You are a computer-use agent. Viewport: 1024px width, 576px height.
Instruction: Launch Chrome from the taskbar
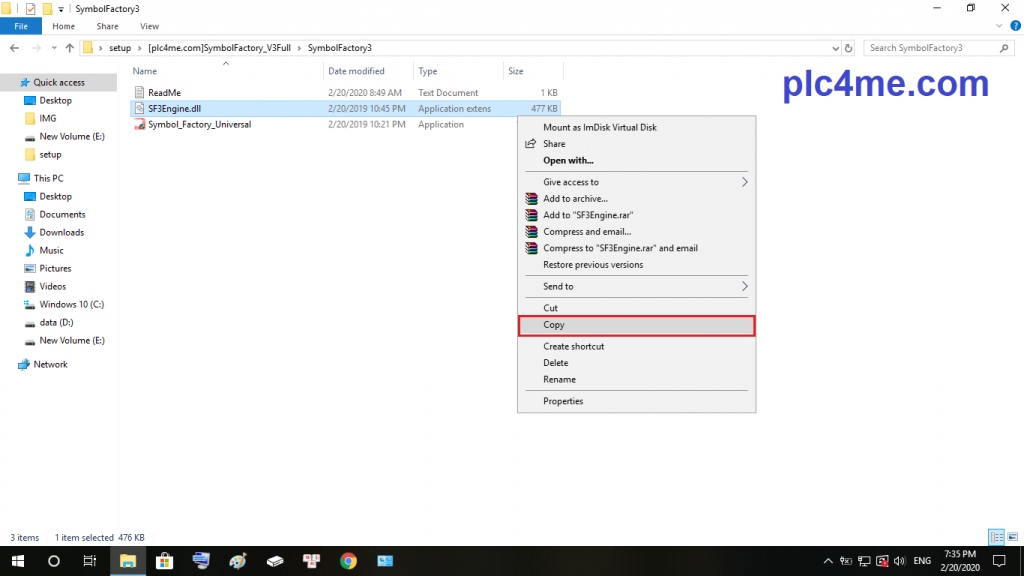348,561
